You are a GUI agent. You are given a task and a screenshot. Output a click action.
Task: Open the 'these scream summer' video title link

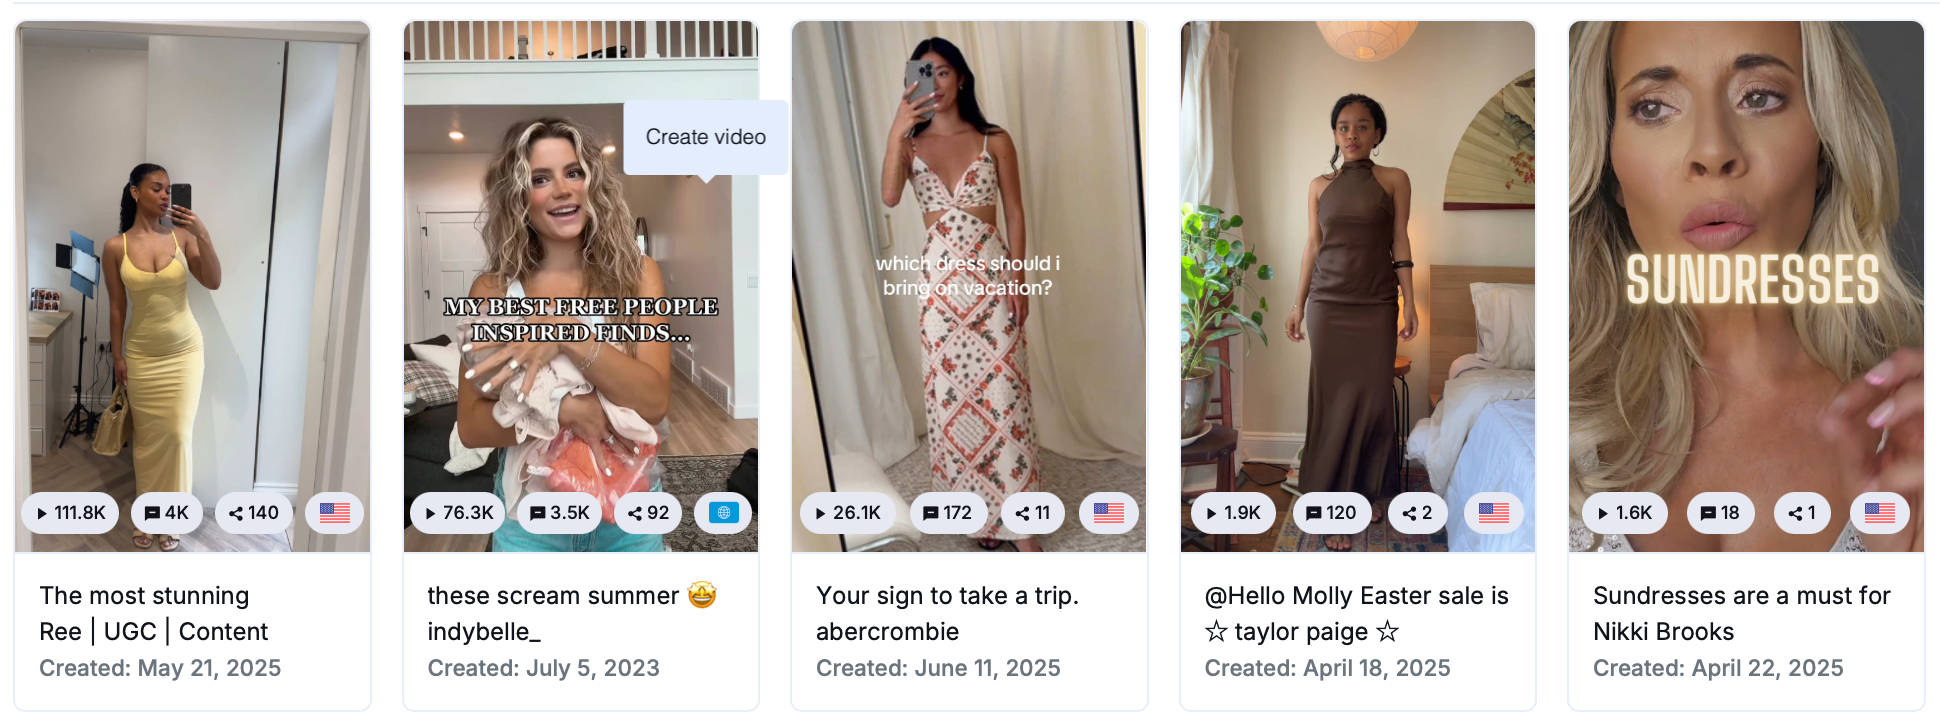pos(568,612)
